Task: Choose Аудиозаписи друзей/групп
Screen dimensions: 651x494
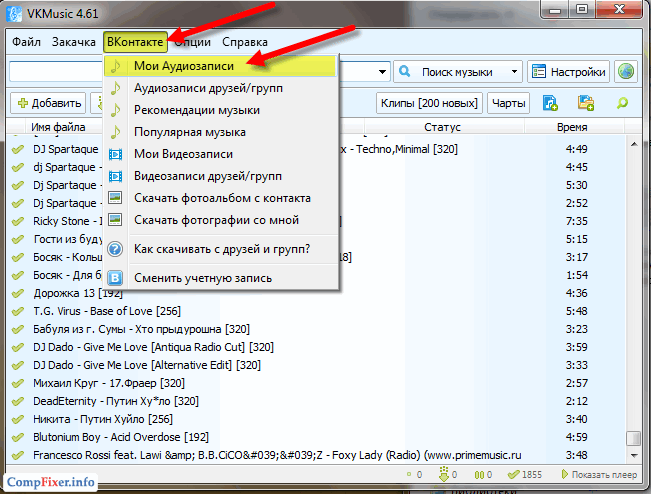Action: (220, 88)
